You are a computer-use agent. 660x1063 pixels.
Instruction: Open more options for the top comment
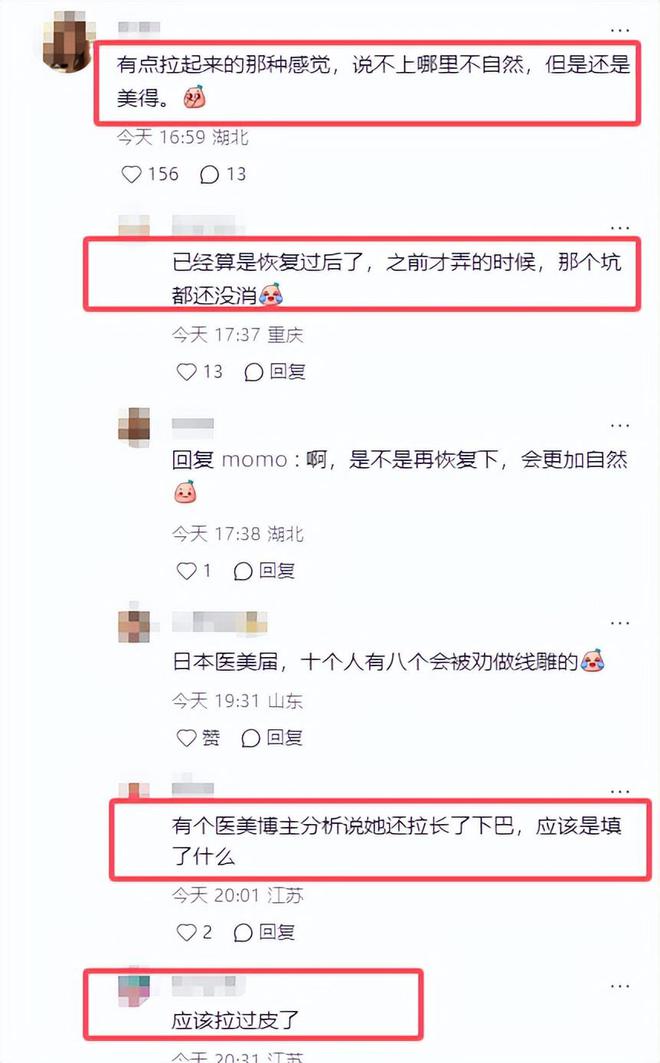(x=620, y=30)
